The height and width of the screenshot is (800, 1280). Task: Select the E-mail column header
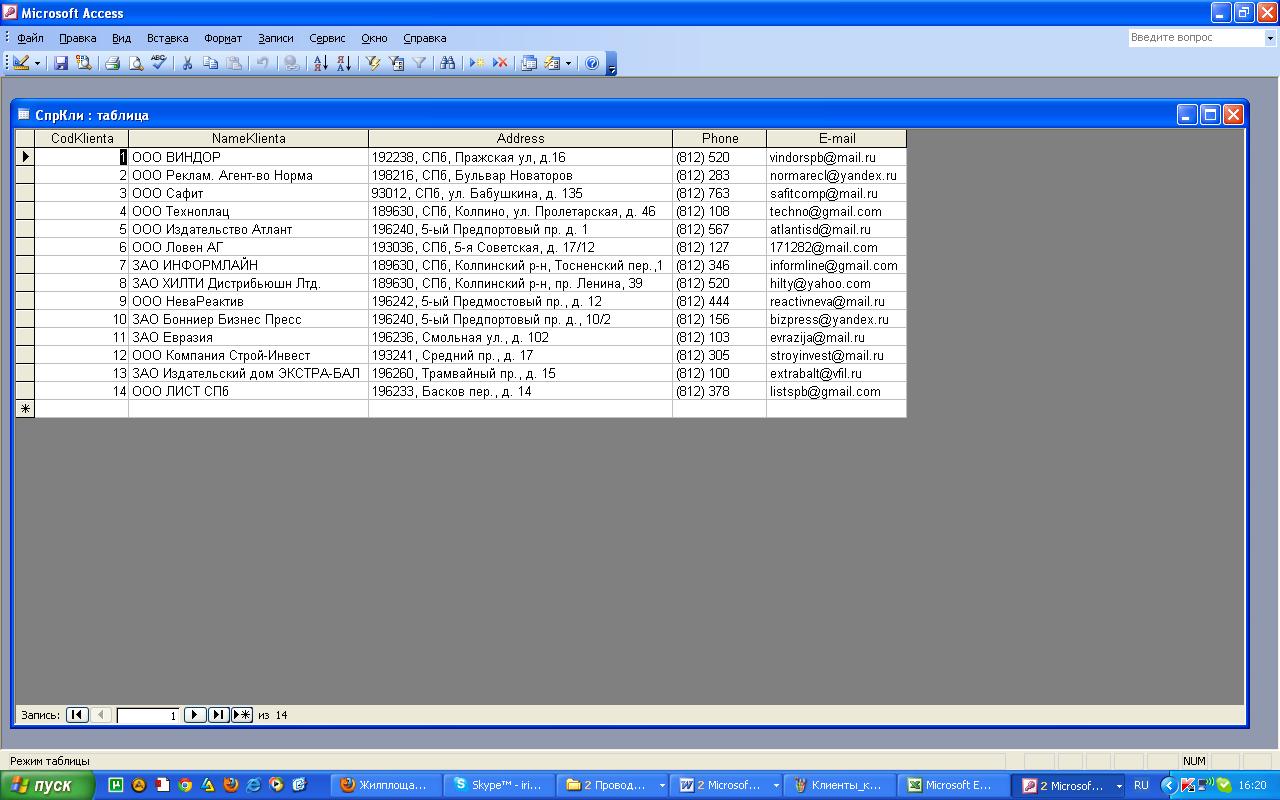tap(837, 139)
